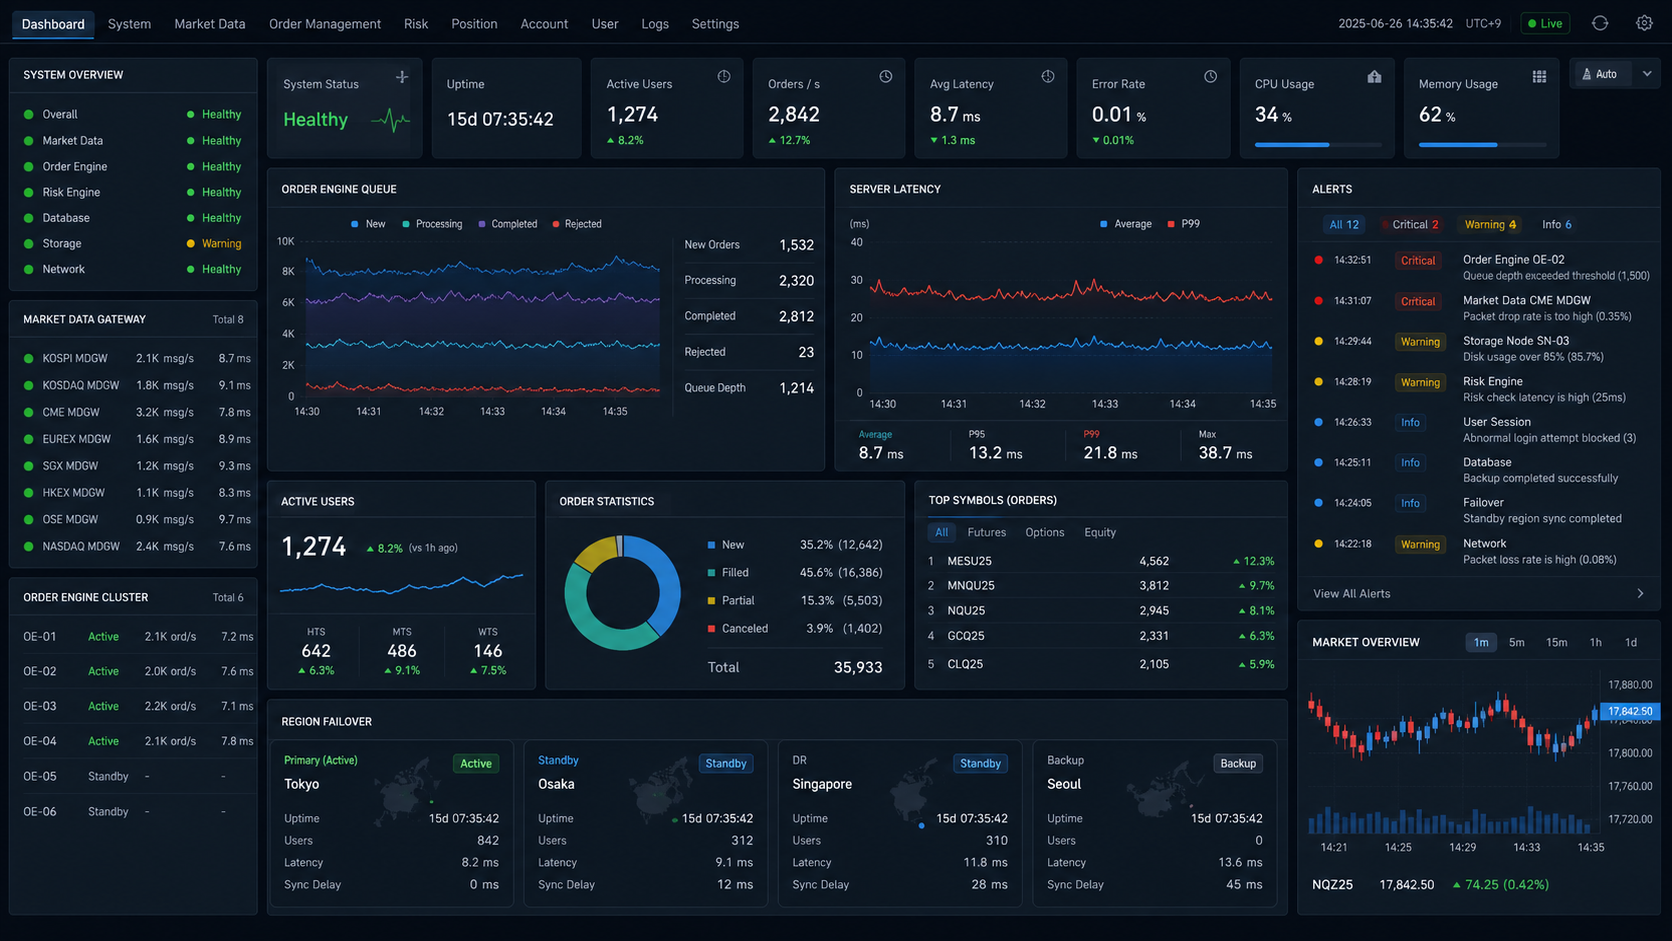Toggle the Live status indicator
1672x941 pixels.
coord(1545,23)
